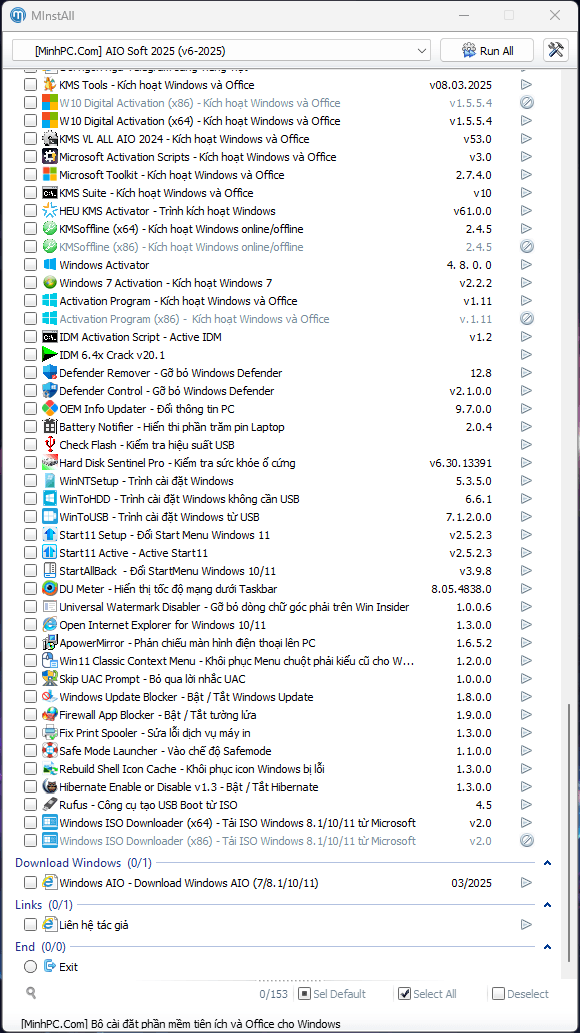Screen dimensions: 580x1033
Task: Collapse the End section
Action: (x=548, y=947)
